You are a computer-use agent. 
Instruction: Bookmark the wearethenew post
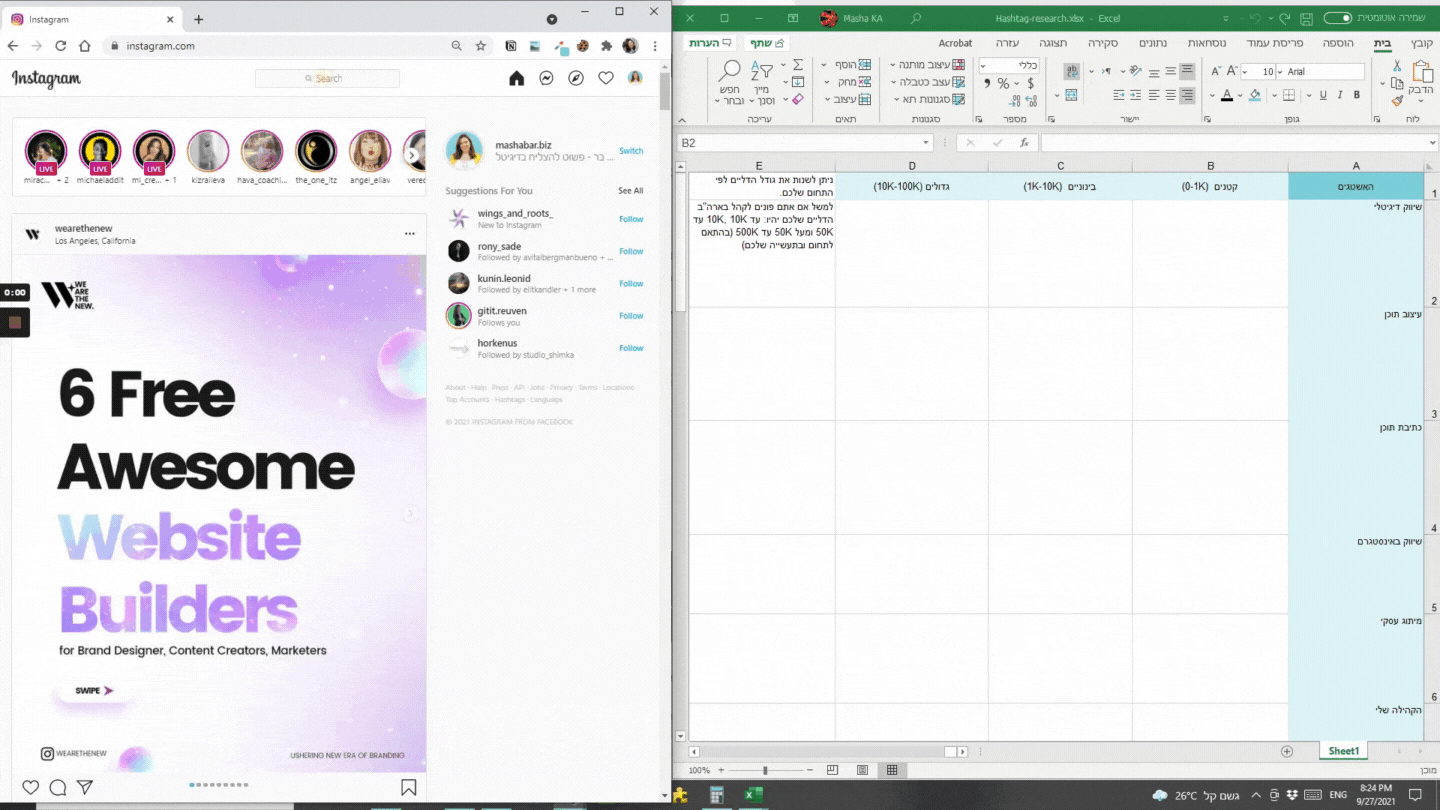[x=409, y=788]
